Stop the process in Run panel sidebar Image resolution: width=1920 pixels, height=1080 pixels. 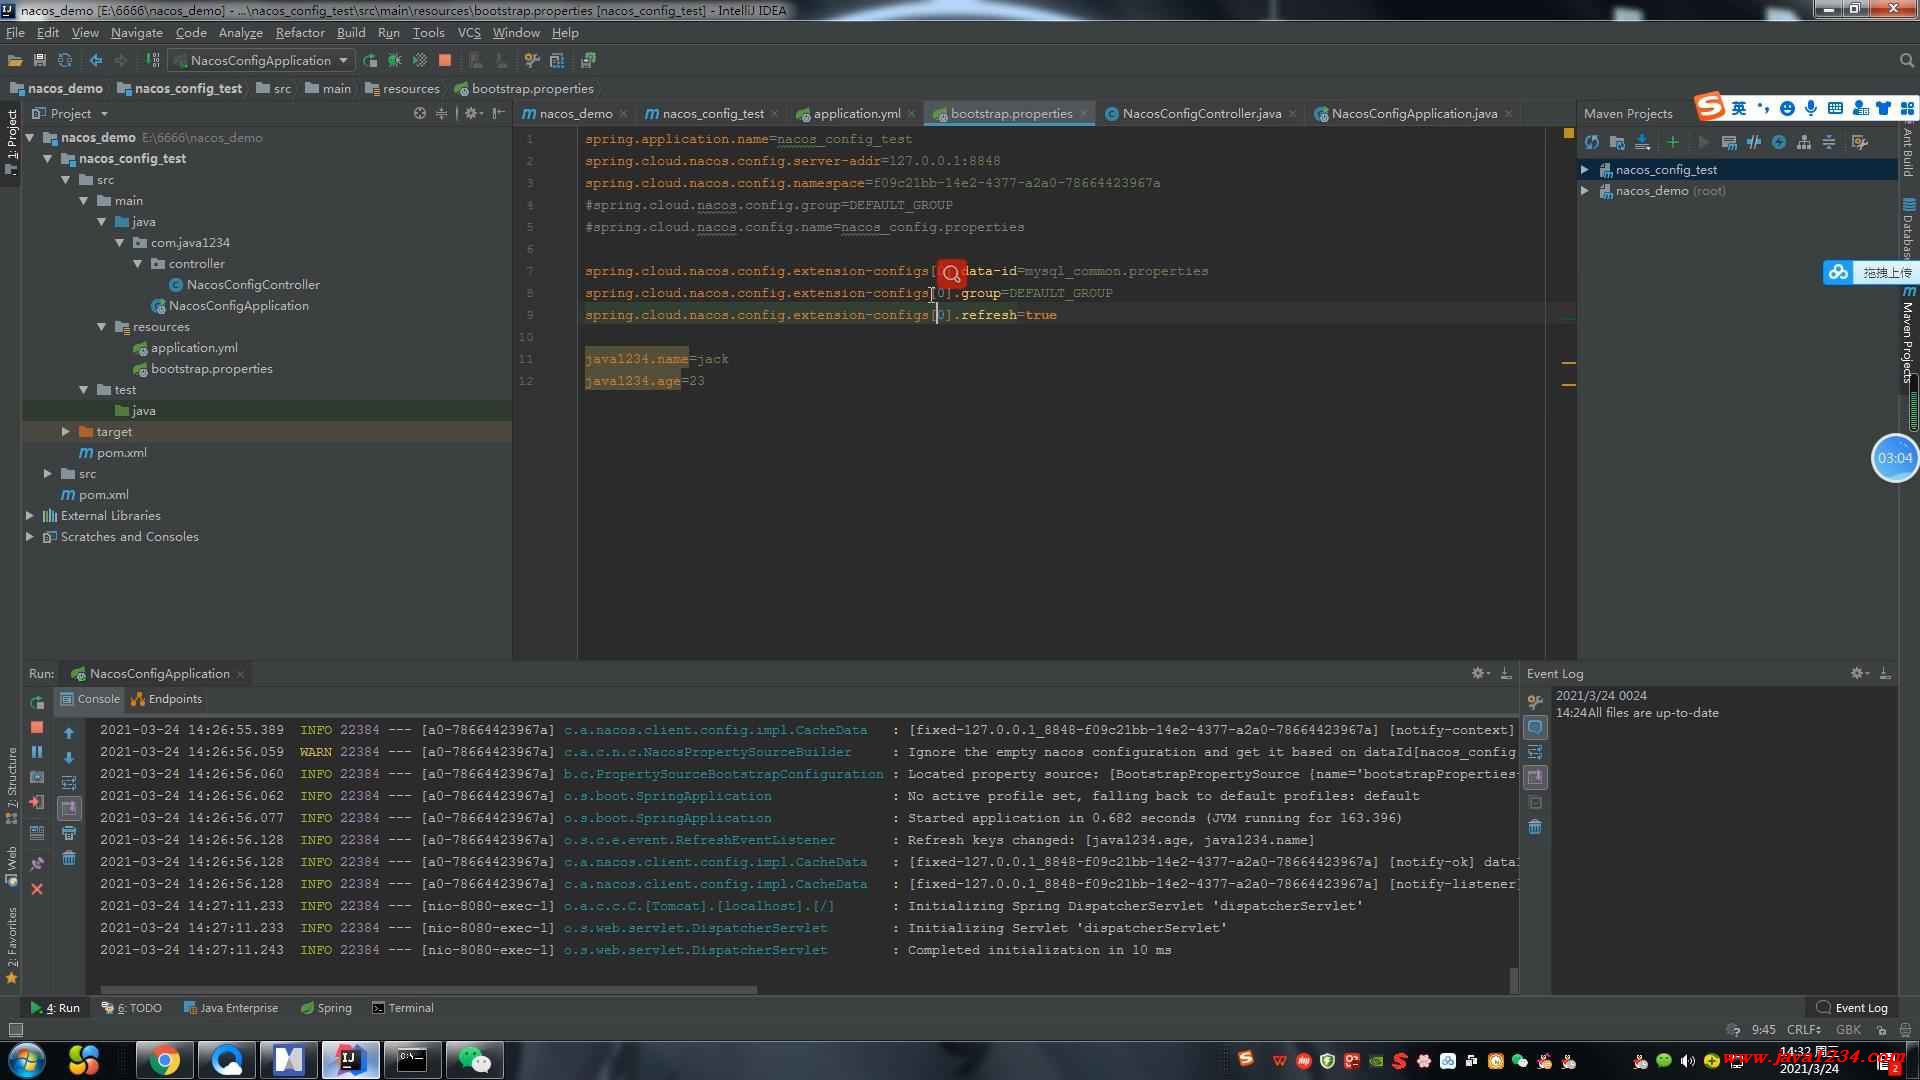(37, 727)
